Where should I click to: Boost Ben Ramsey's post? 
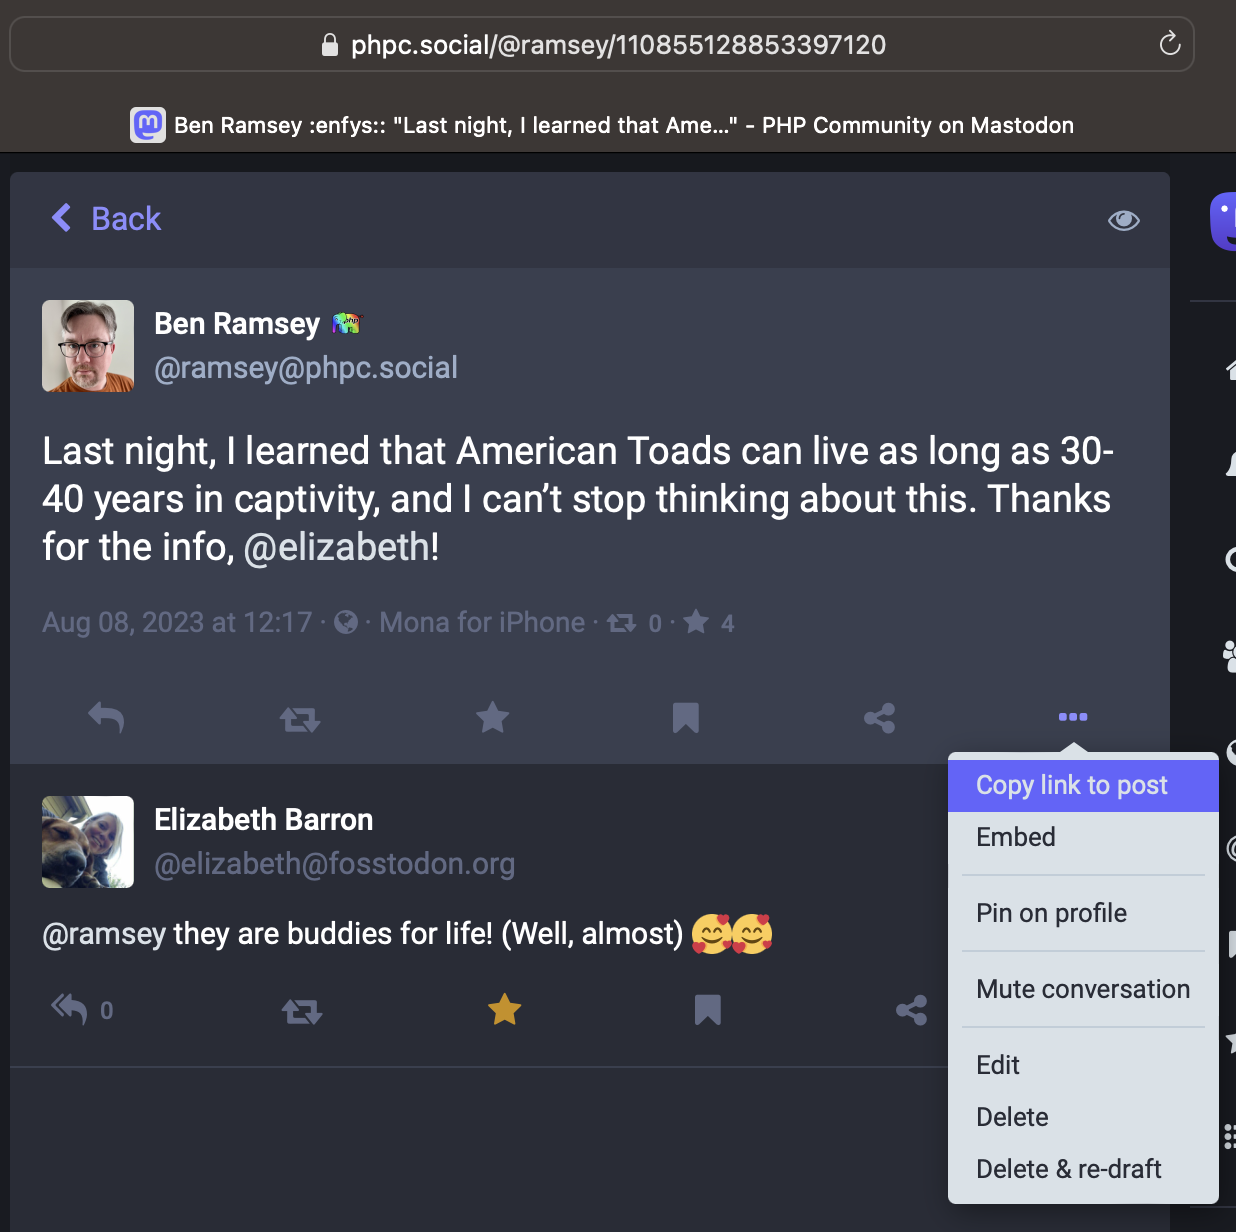point(299,718)
